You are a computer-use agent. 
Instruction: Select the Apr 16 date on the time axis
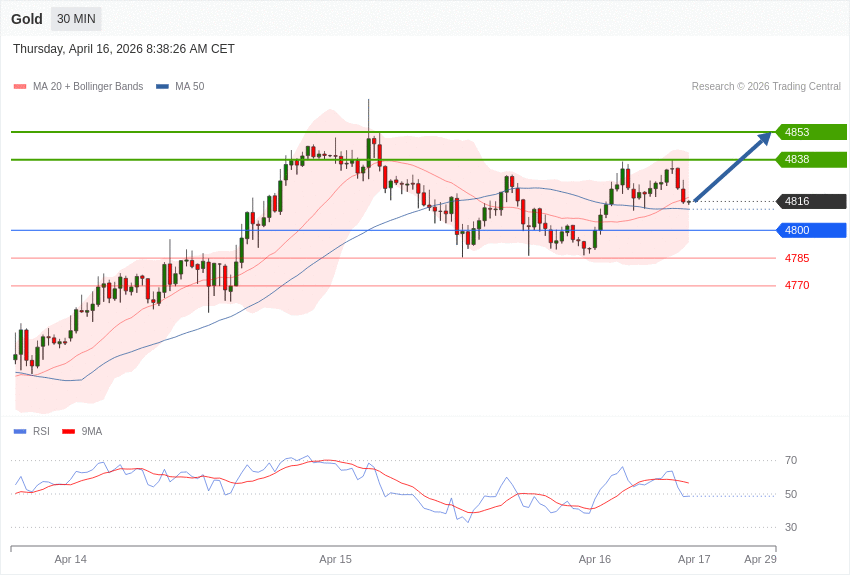pos(594,559)
